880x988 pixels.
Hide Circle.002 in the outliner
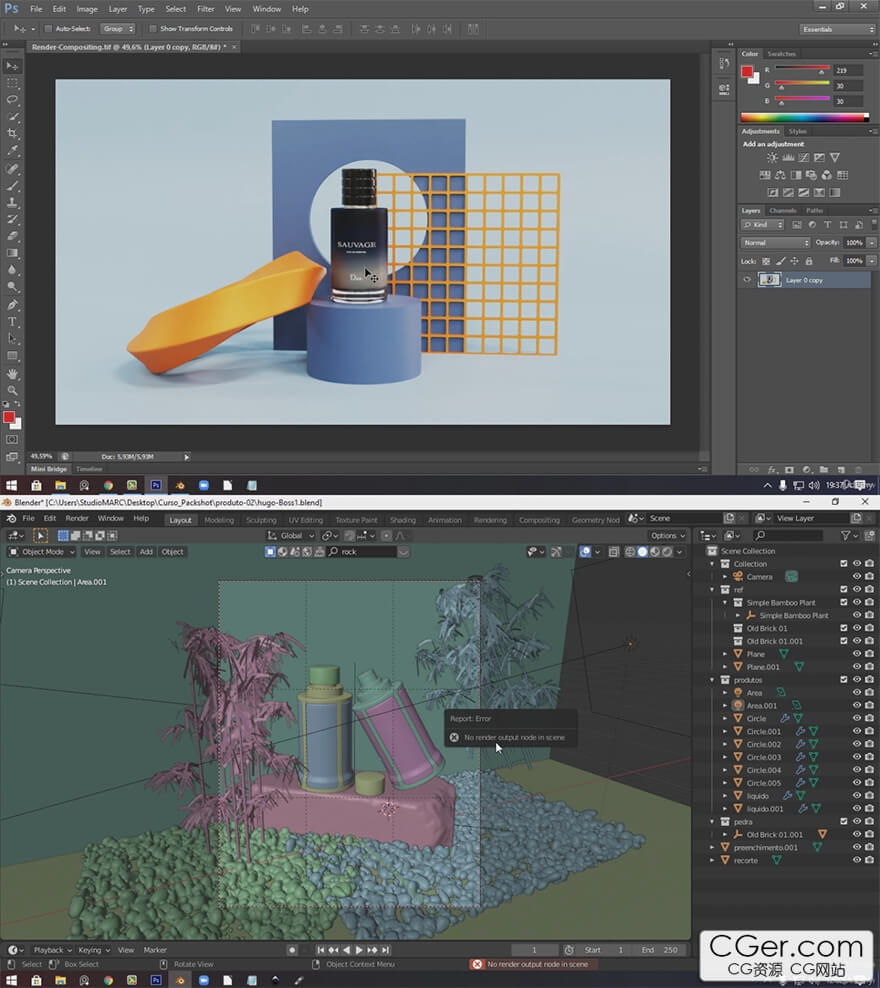click(857, 744)
